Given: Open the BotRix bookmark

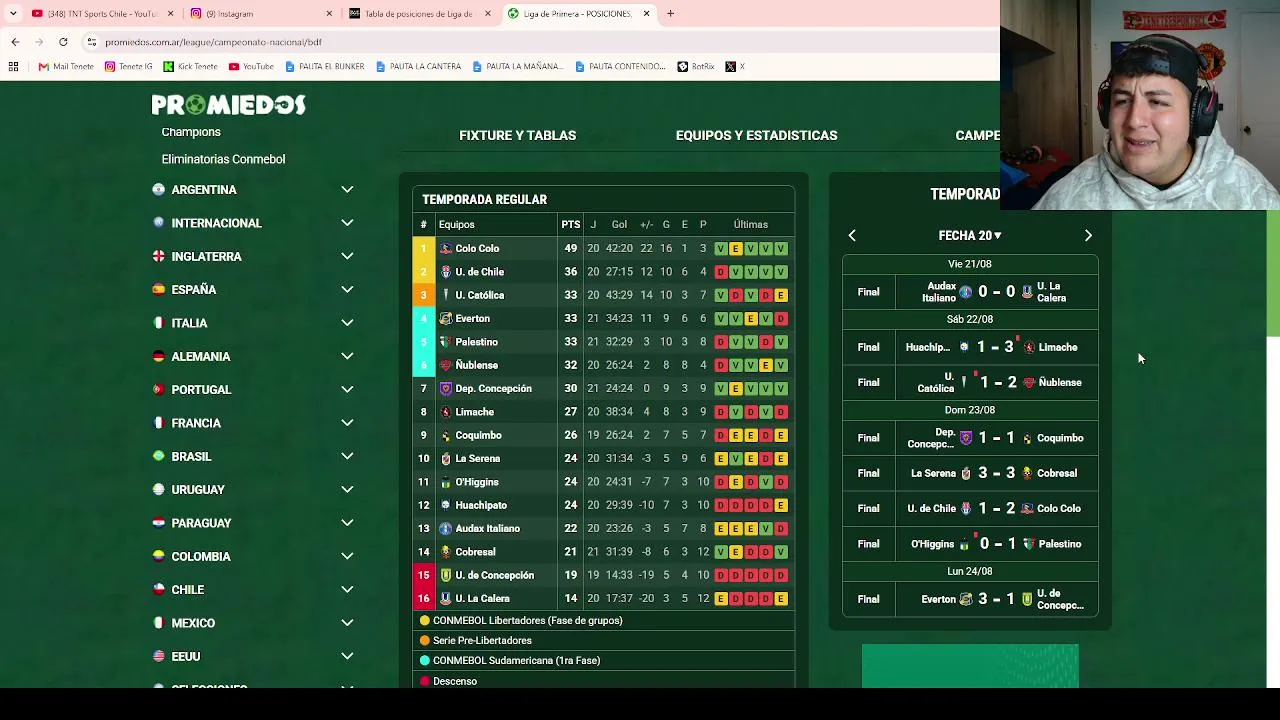Looking at the screenshot, I should tap(696, 67).
